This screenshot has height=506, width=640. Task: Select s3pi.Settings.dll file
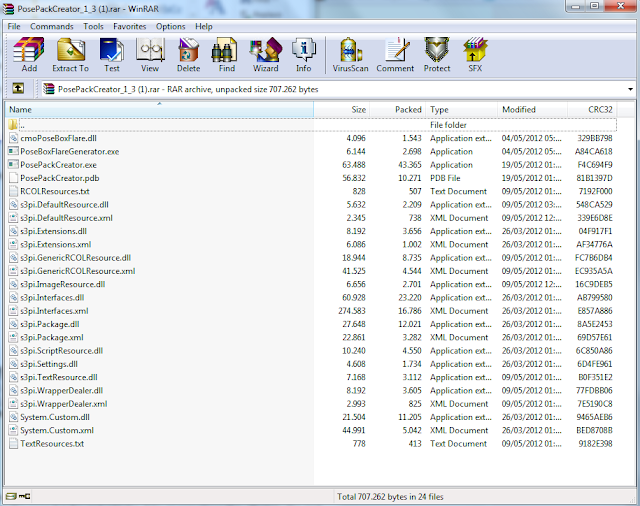(x=49, y=364)
